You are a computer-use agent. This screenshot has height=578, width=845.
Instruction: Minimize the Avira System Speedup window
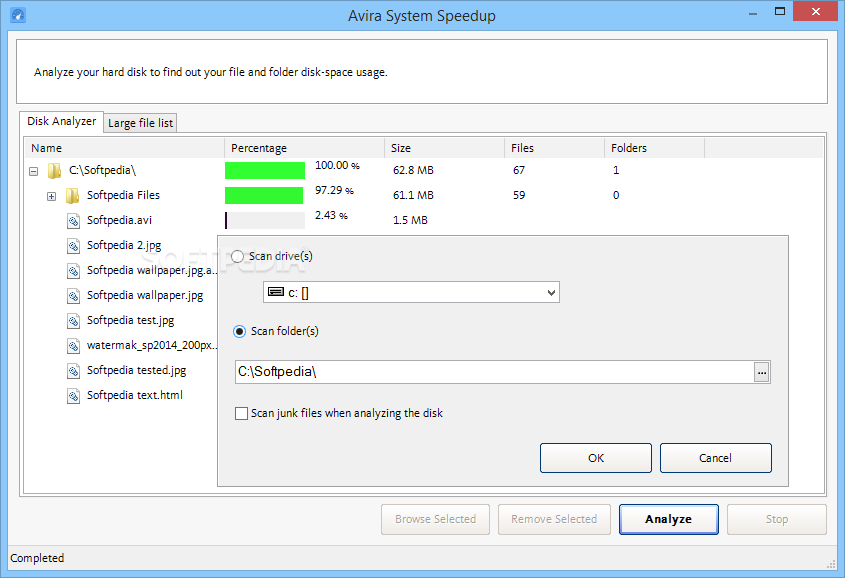coord(753,13)
